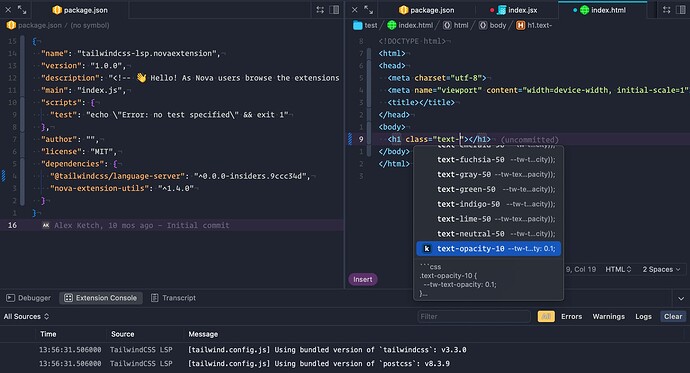Choose text-indigo-50 suggestion
The image size is (690, 373).
pos(488,204)
